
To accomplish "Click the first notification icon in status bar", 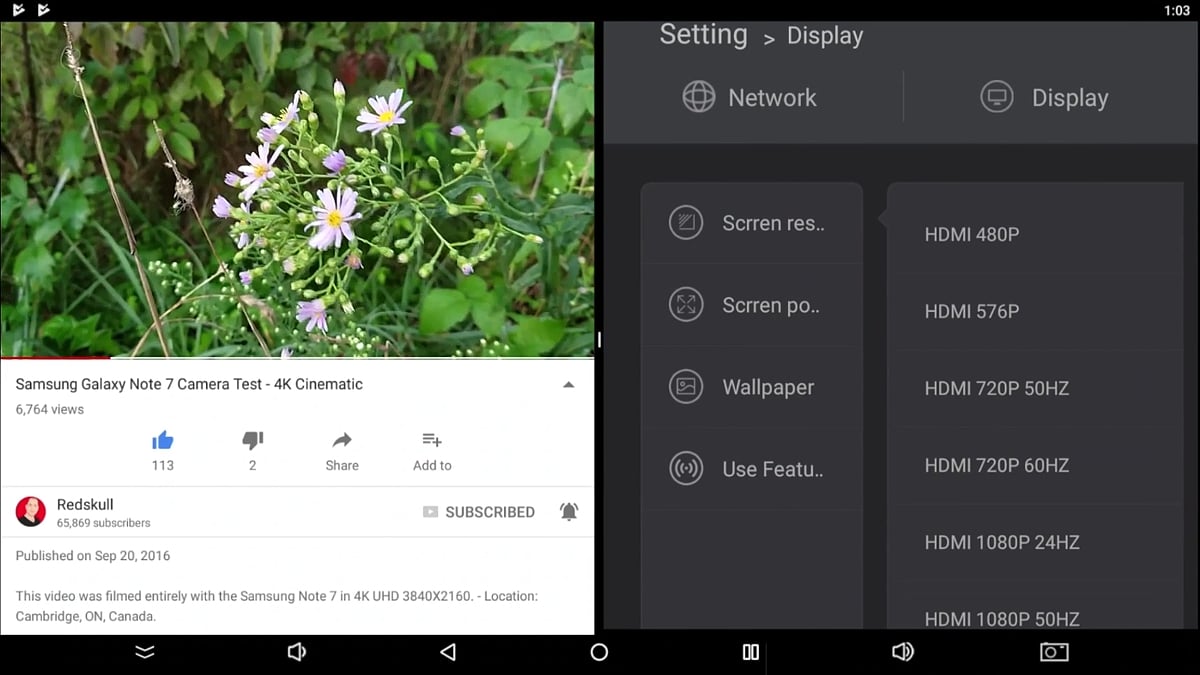I will [18, 10].
